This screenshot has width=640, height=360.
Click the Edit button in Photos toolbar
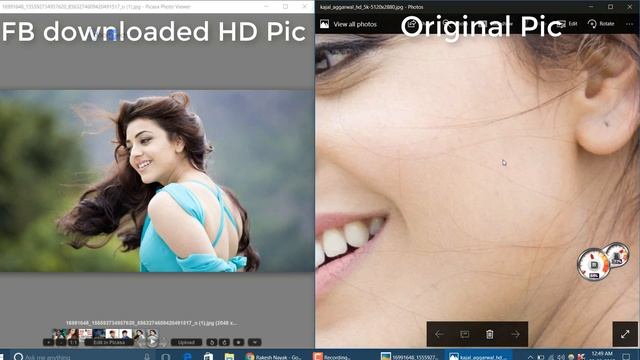568,24
